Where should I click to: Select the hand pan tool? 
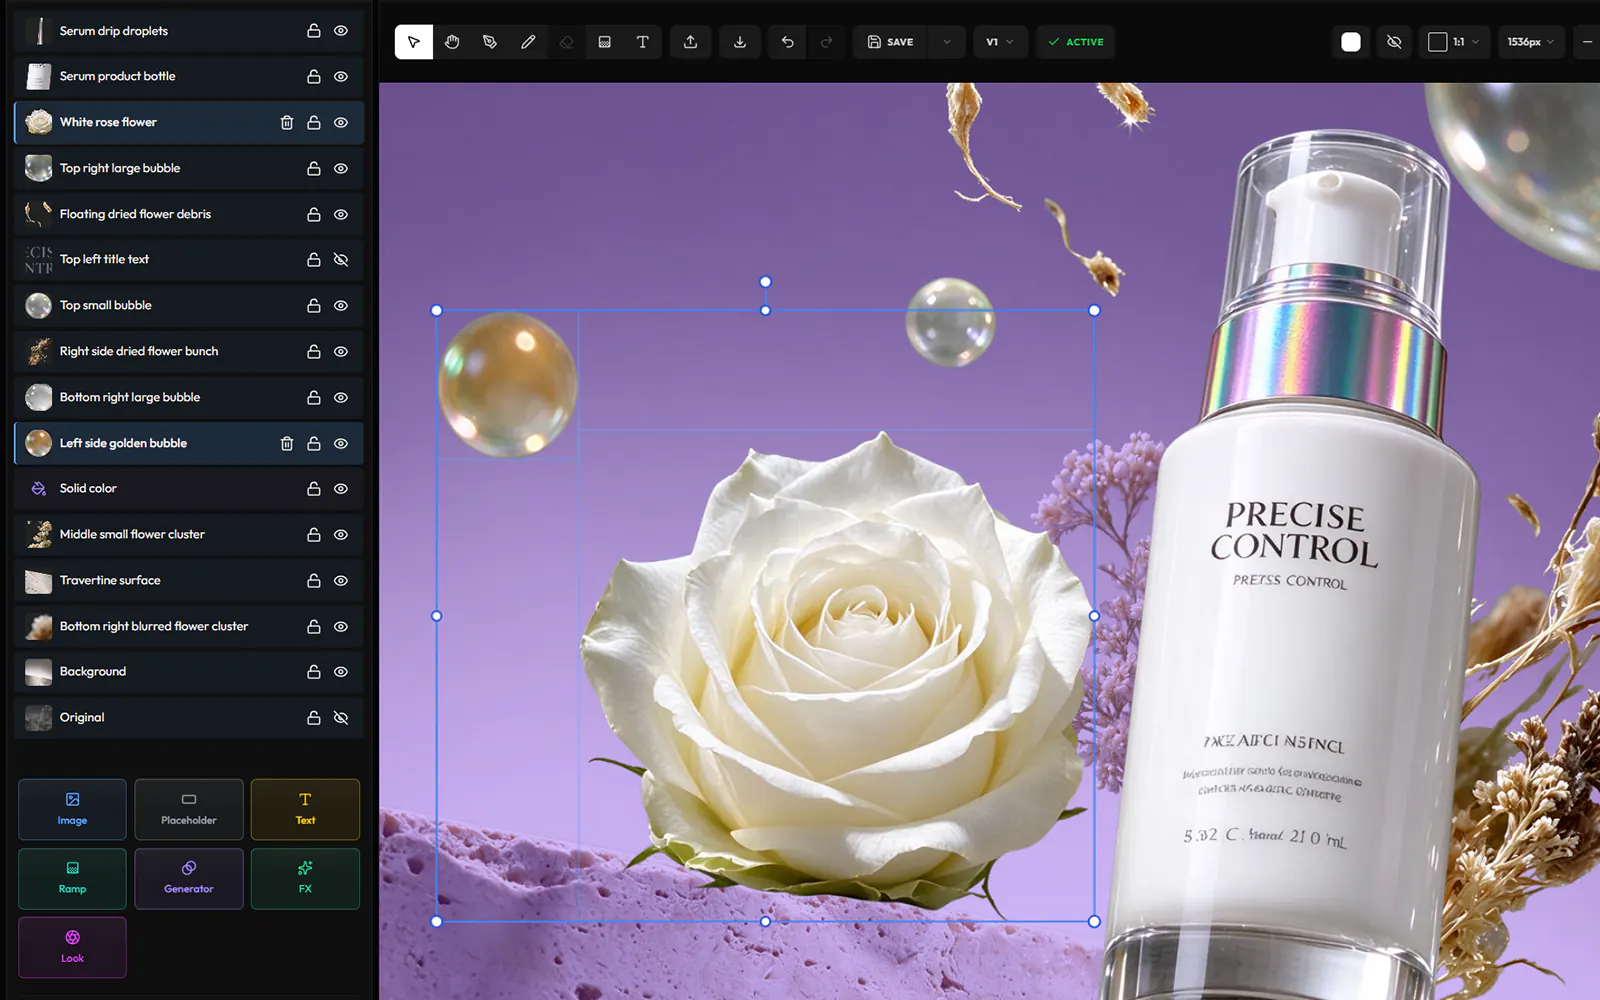coord(452,42)
